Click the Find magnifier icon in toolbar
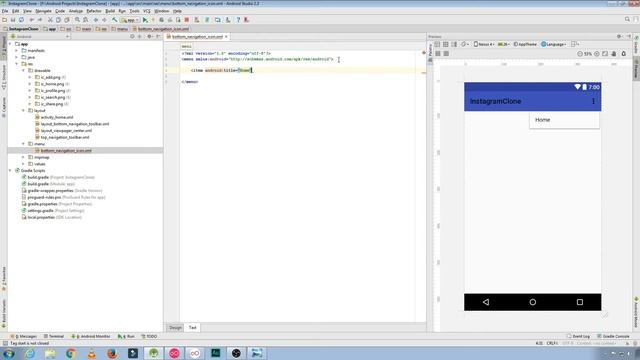The height and width of the screenshot is (360, 640). click(x=77, y=20)
